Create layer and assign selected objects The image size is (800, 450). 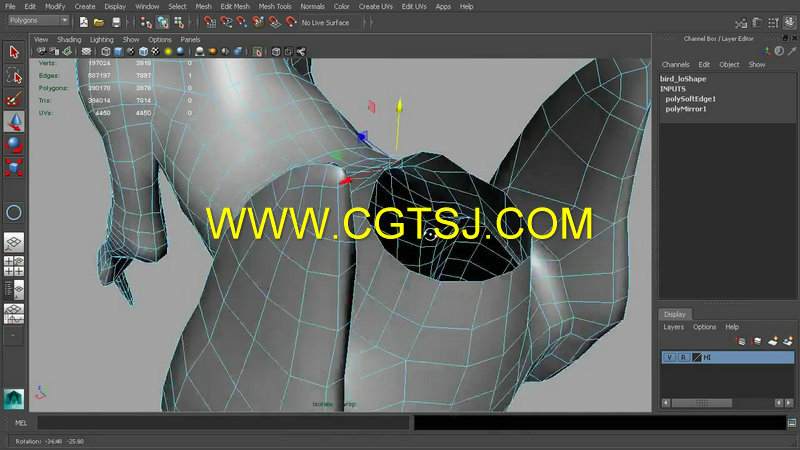788,341
